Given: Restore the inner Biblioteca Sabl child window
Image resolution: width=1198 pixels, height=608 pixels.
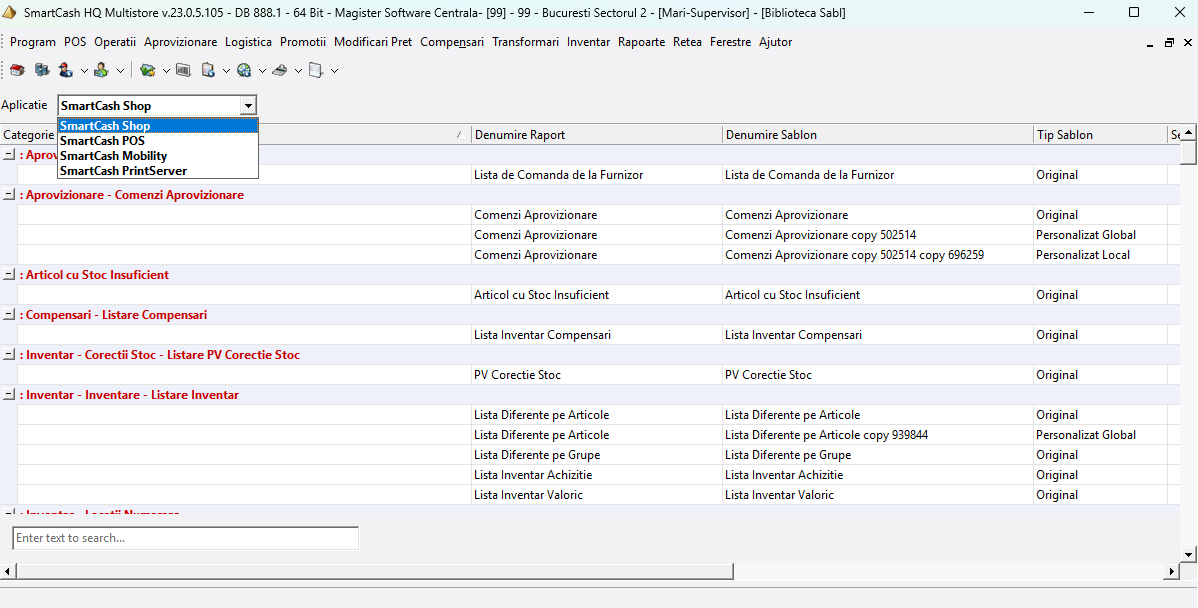Looking at the screenshot, I should [x=1169, y=43].
